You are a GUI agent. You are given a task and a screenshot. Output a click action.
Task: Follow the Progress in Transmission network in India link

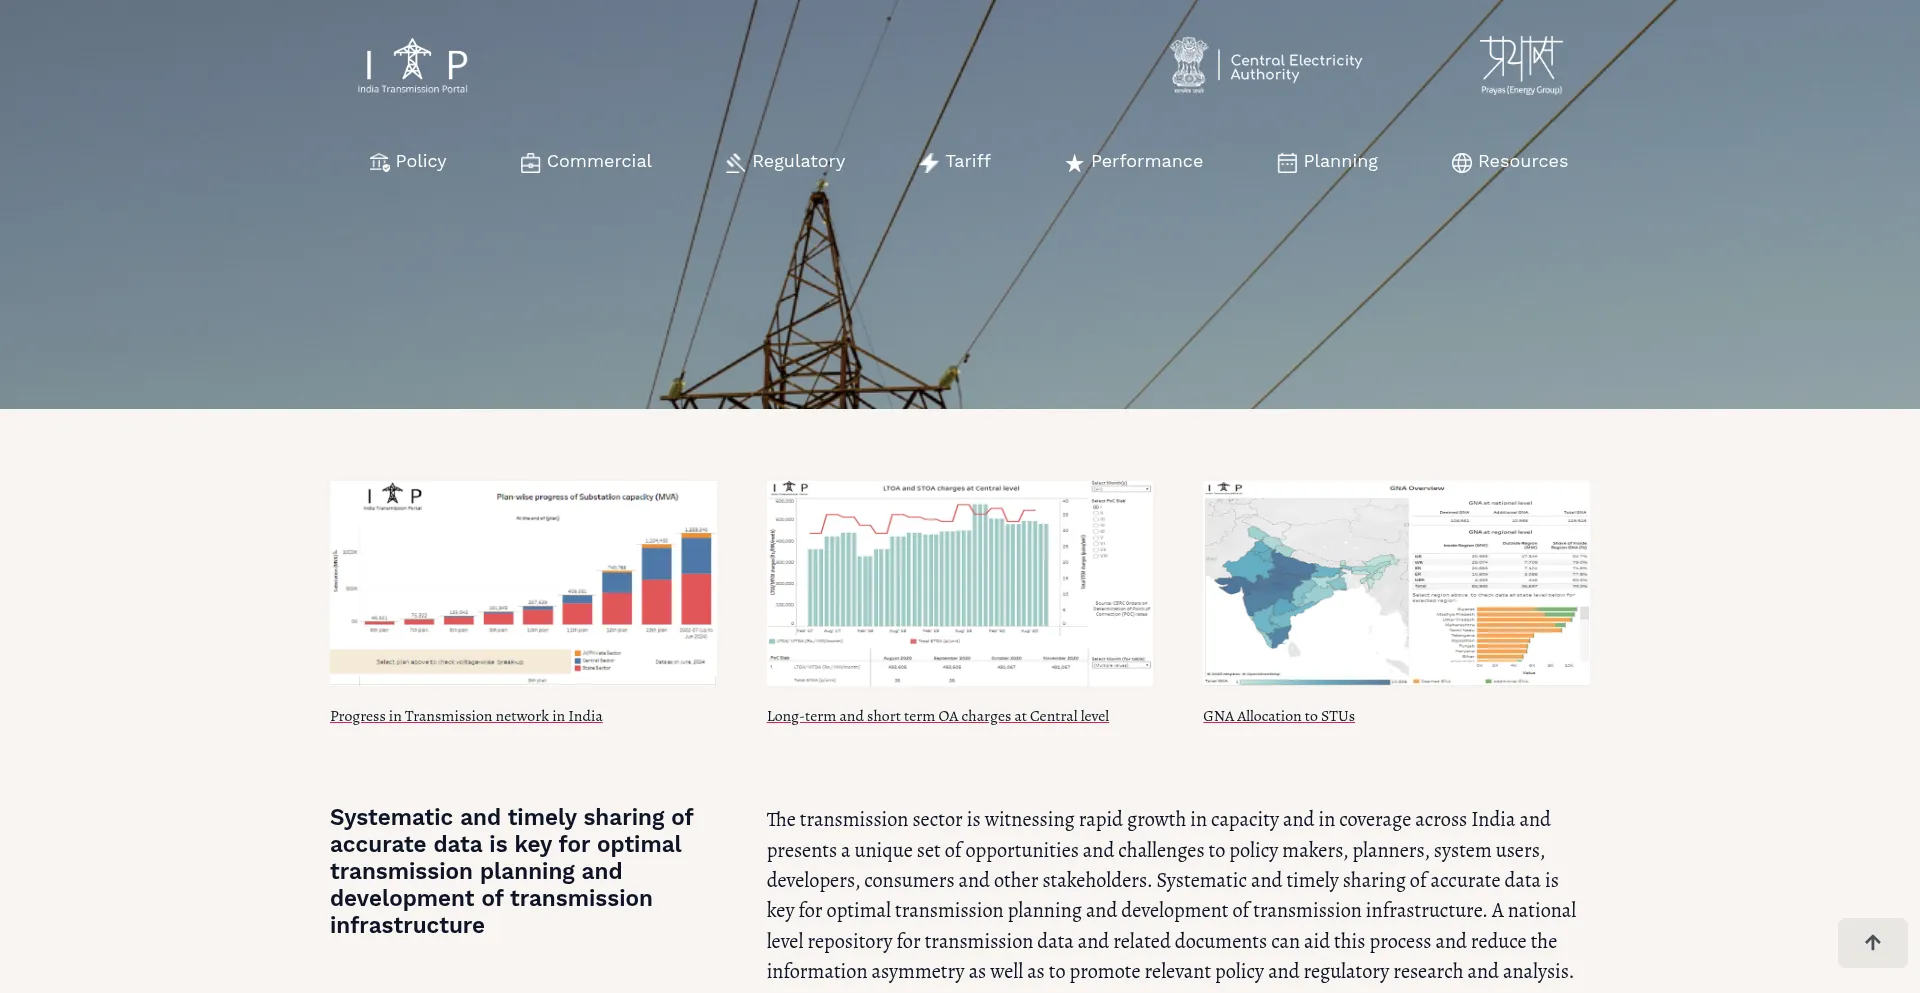[466, 716]
